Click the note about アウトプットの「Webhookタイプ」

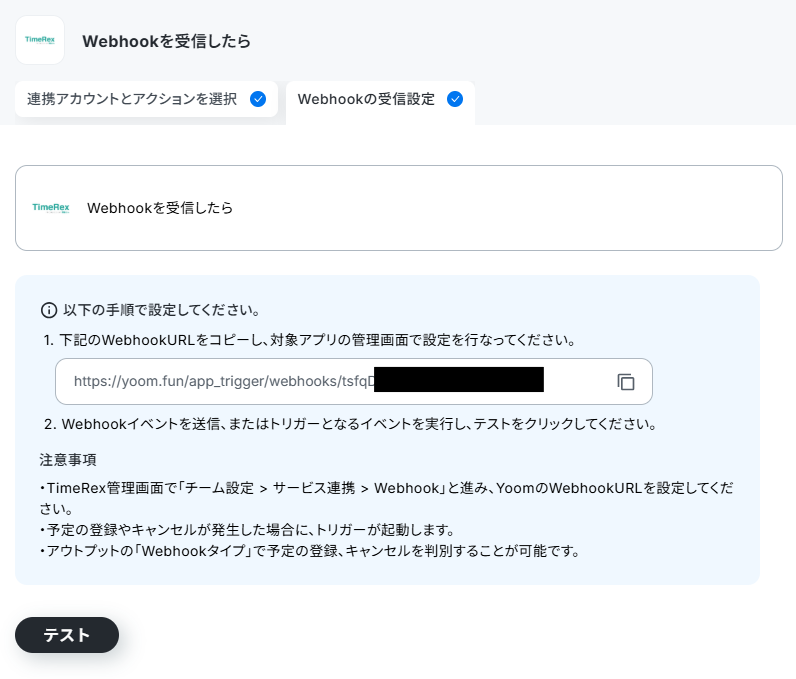(310, 551)
